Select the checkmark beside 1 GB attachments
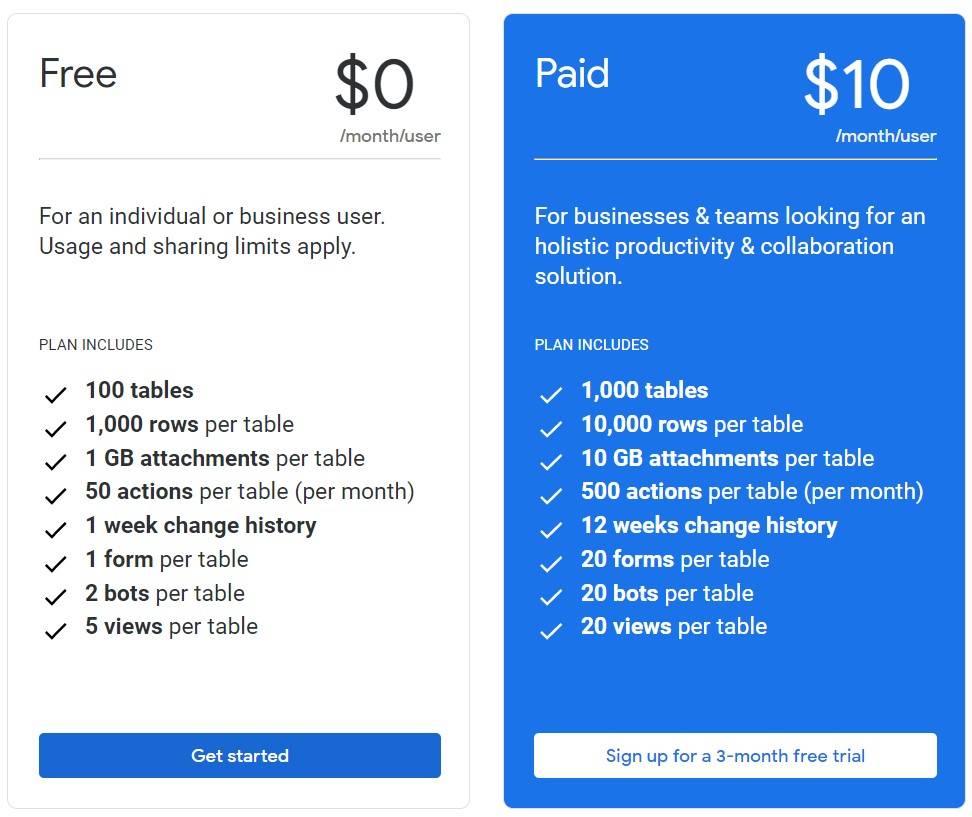The image size is (972, 817). pyautogui.click(x=55, y=462)
